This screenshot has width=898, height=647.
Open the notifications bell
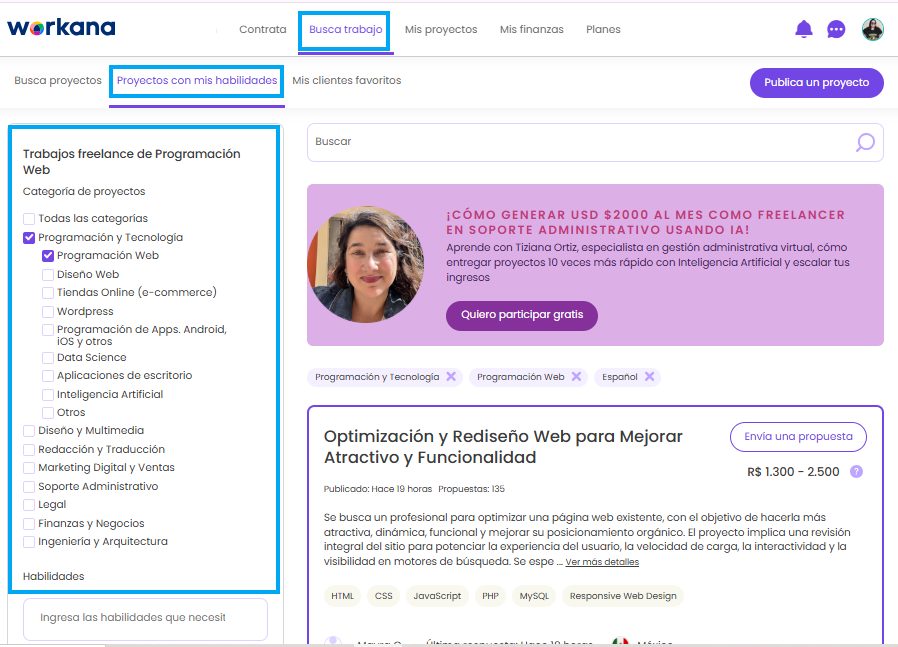coord(804,29)
